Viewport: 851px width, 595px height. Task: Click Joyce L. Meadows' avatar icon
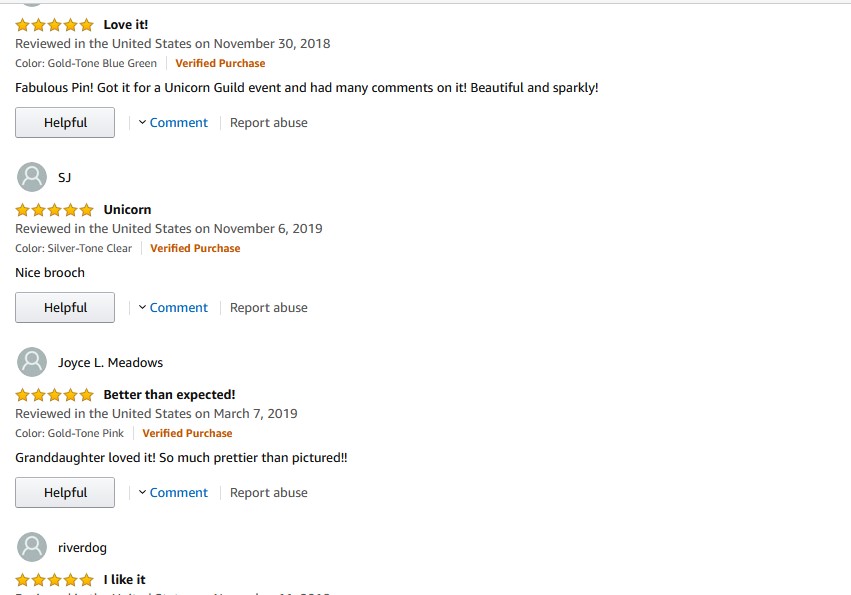(33, 362)
